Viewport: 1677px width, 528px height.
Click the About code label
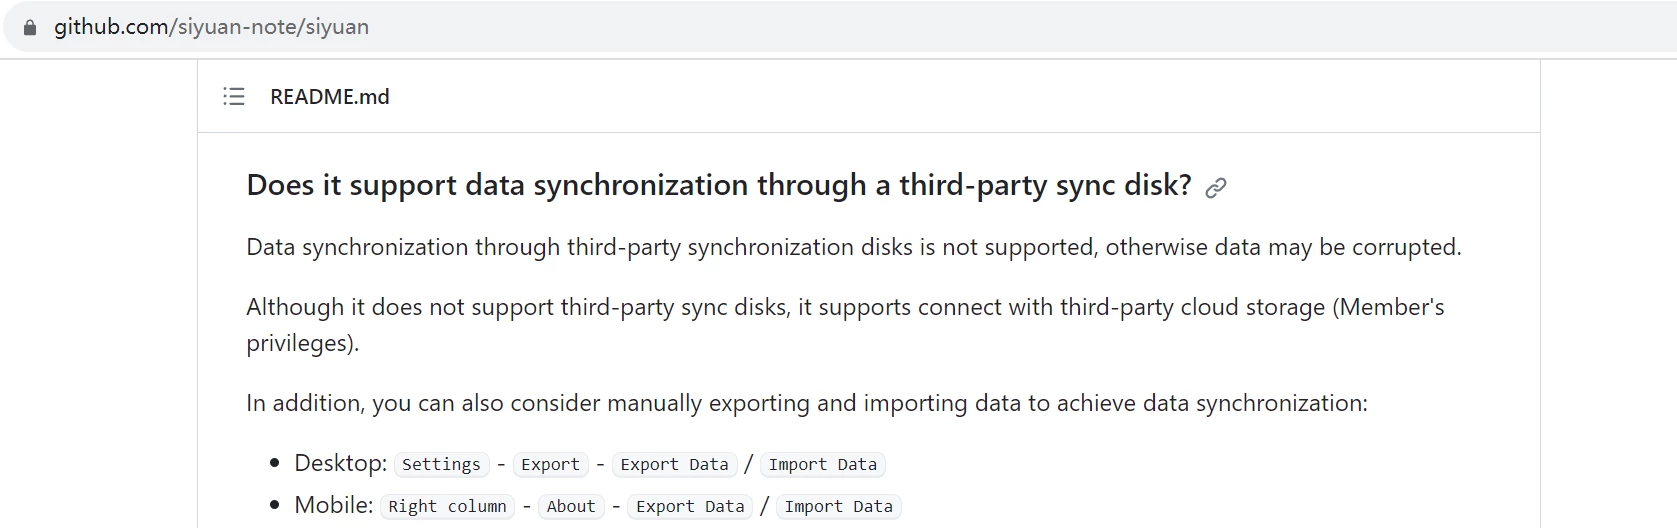(571, 506)
